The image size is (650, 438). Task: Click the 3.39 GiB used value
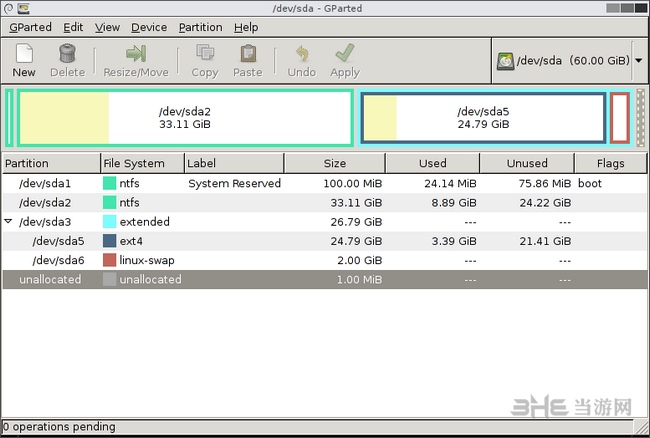(454, 241)
